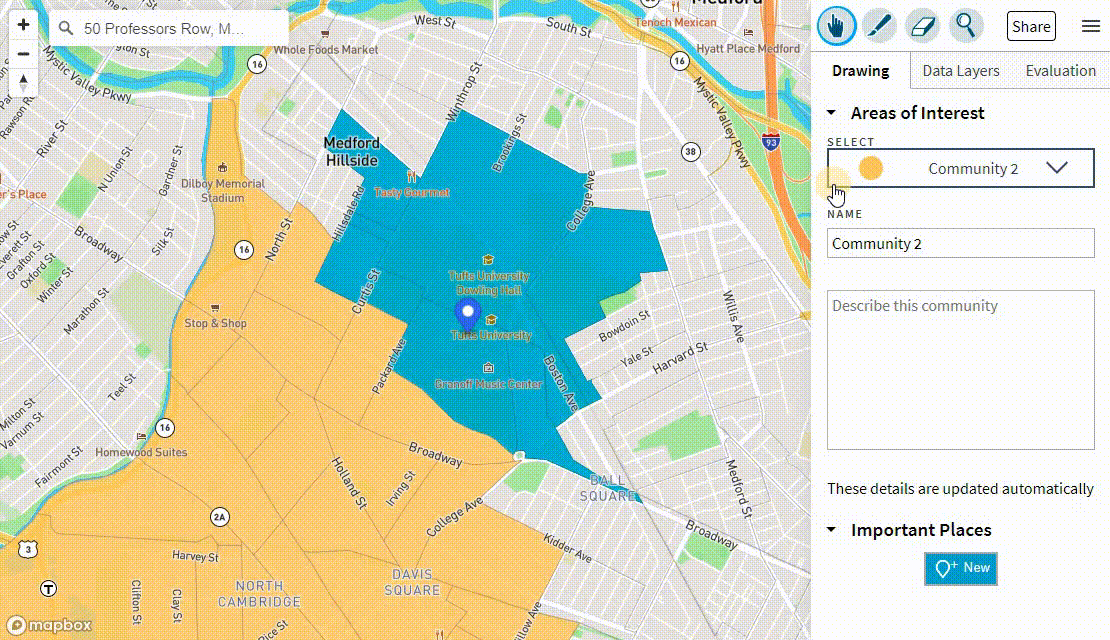
Task: Open the Drawing tab
Action: 860,71
